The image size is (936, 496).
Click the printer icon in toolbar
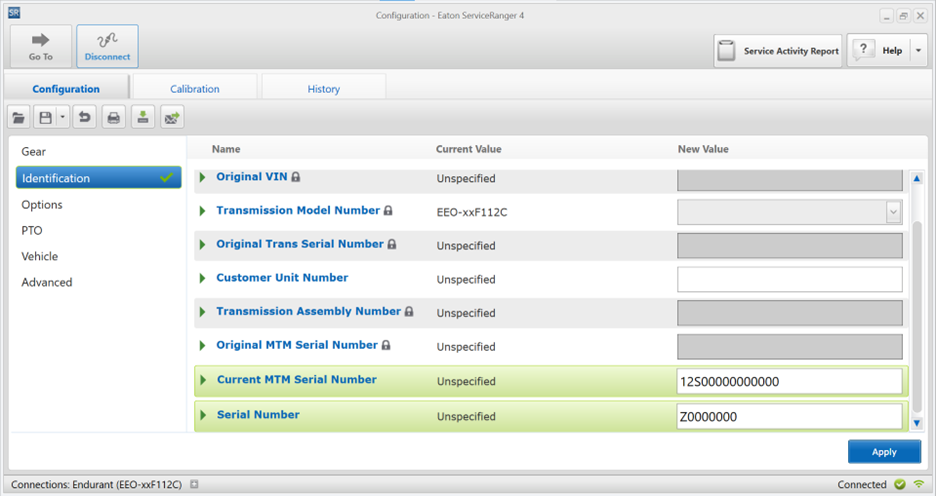114,118
